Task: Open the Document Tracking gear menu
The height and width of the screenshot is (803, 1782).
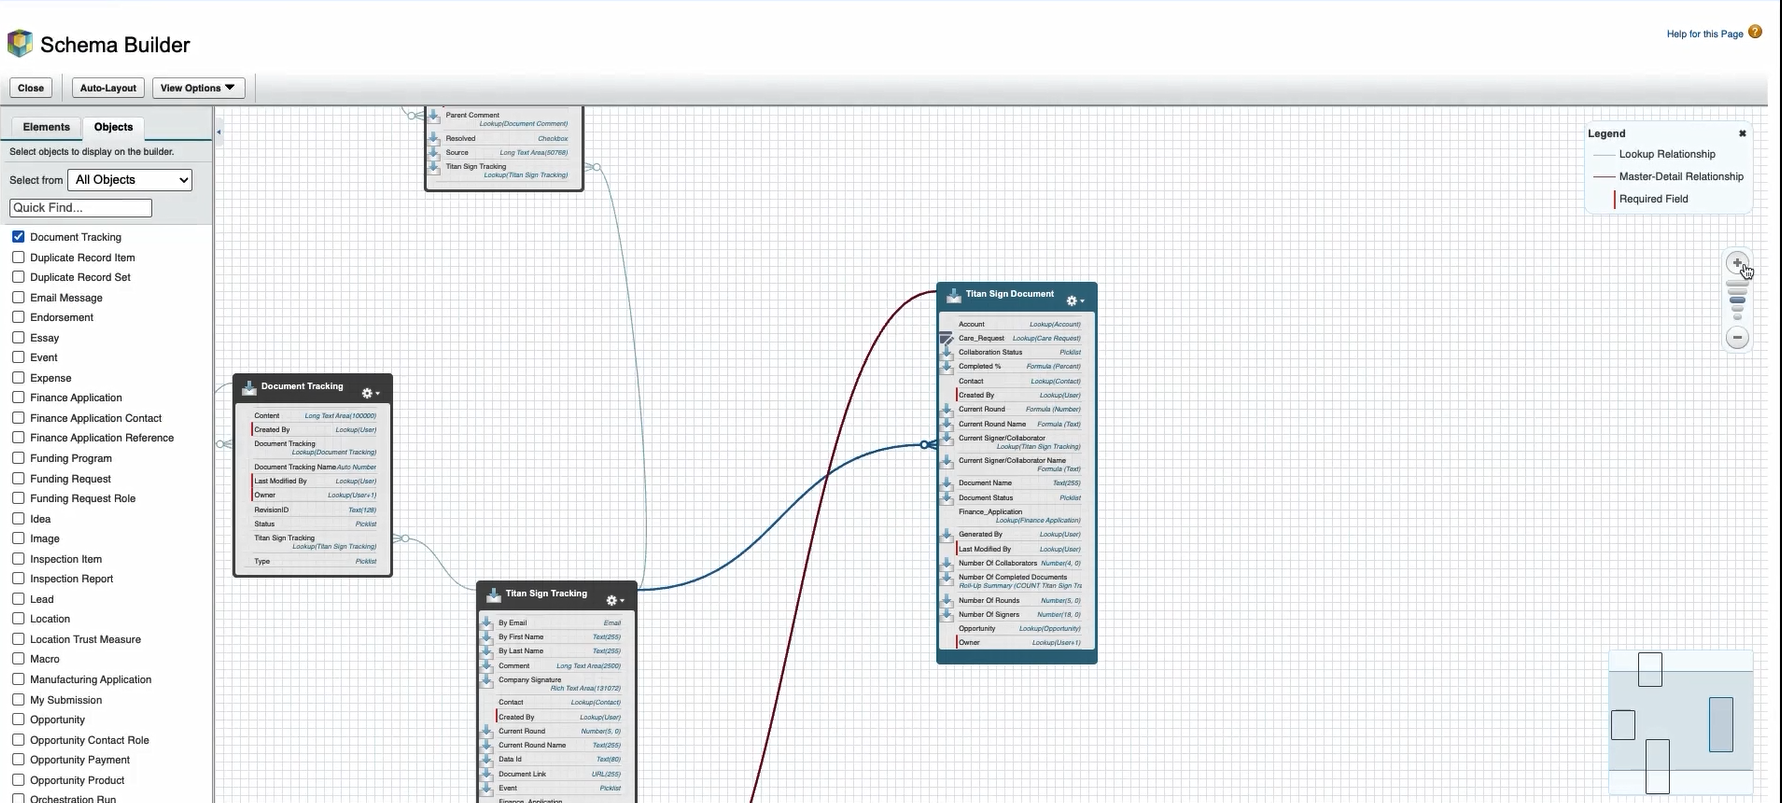Action: (370, 393)
